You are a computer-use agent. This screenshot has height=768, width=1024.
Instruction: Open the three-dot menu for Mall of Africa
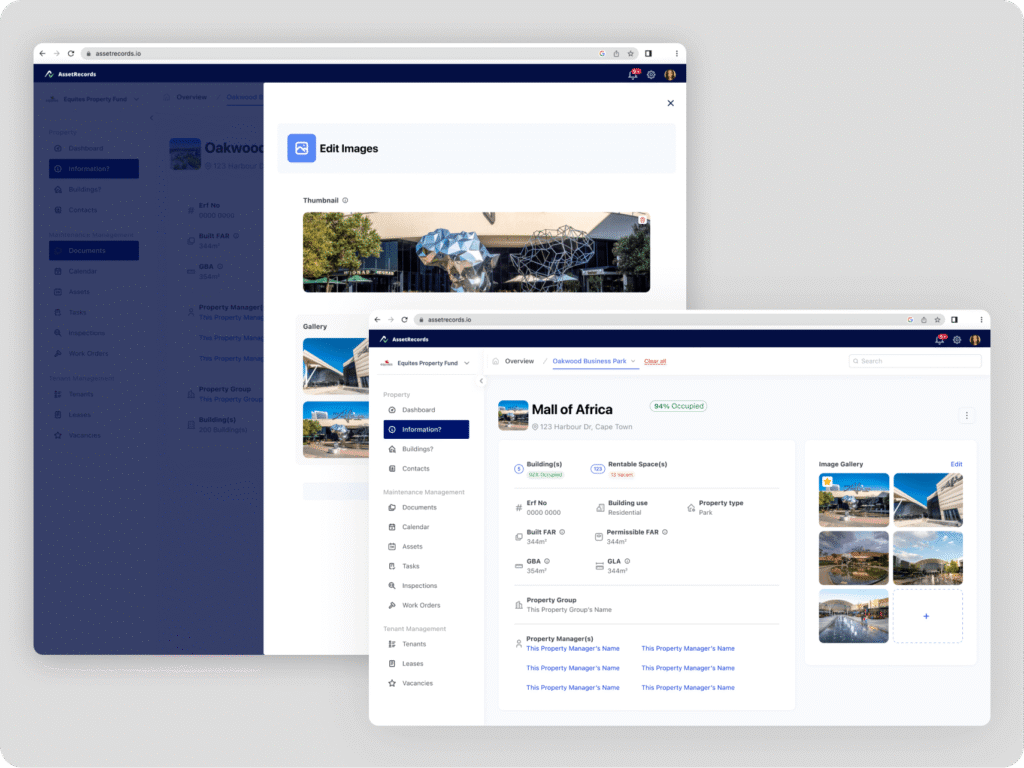click(966, 415)
